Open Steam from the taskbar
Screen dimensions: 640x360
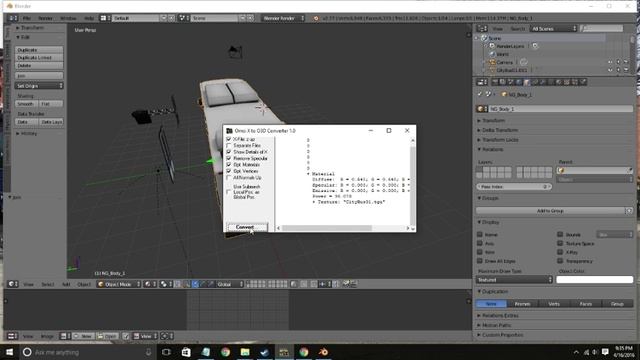pos(264,352)
